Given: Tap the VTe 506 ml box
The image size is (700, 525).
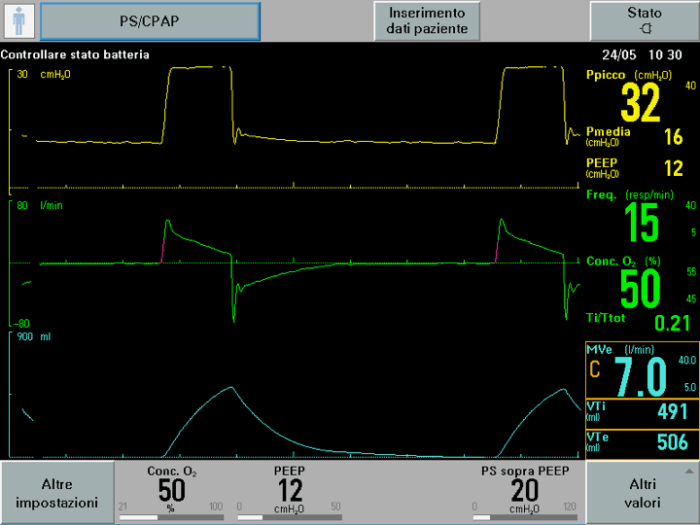Looking at the screenshot, I should point(640,443).
